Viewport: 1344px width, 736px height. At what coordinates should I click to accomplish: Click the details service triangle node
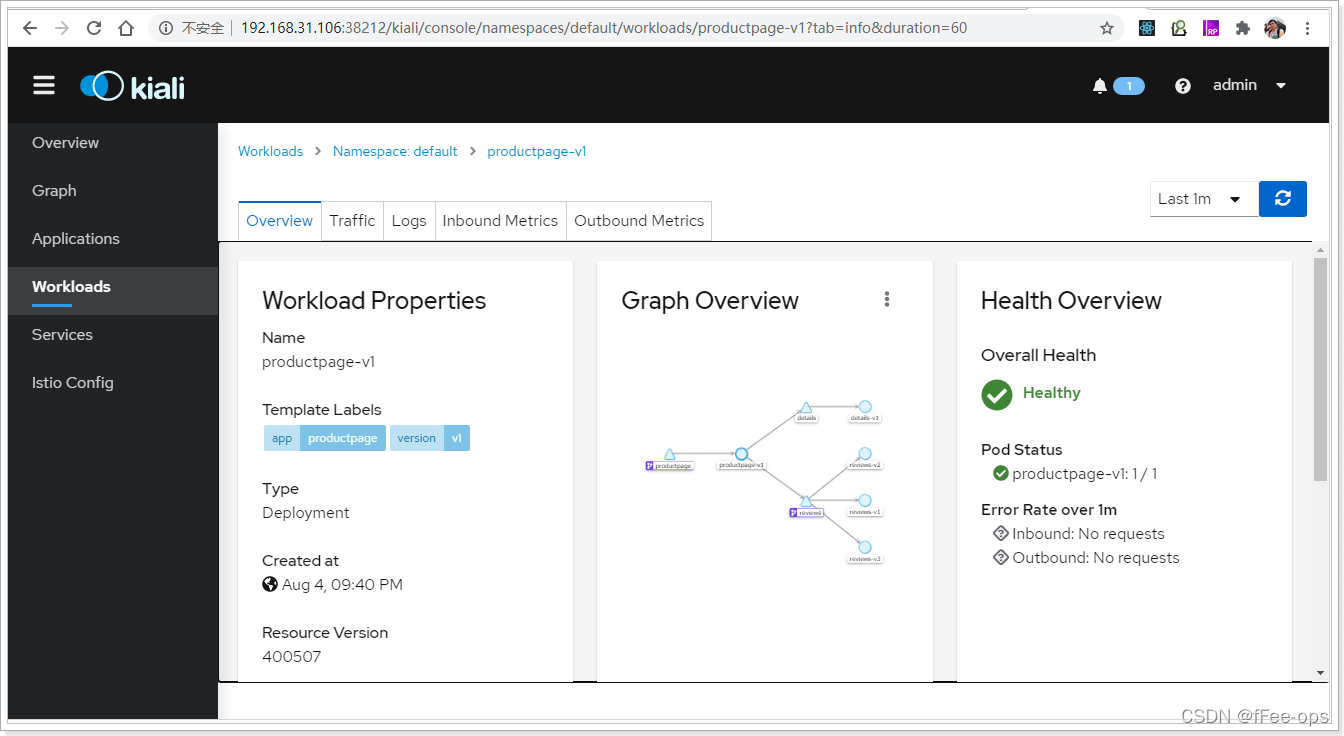click(806, 408)
